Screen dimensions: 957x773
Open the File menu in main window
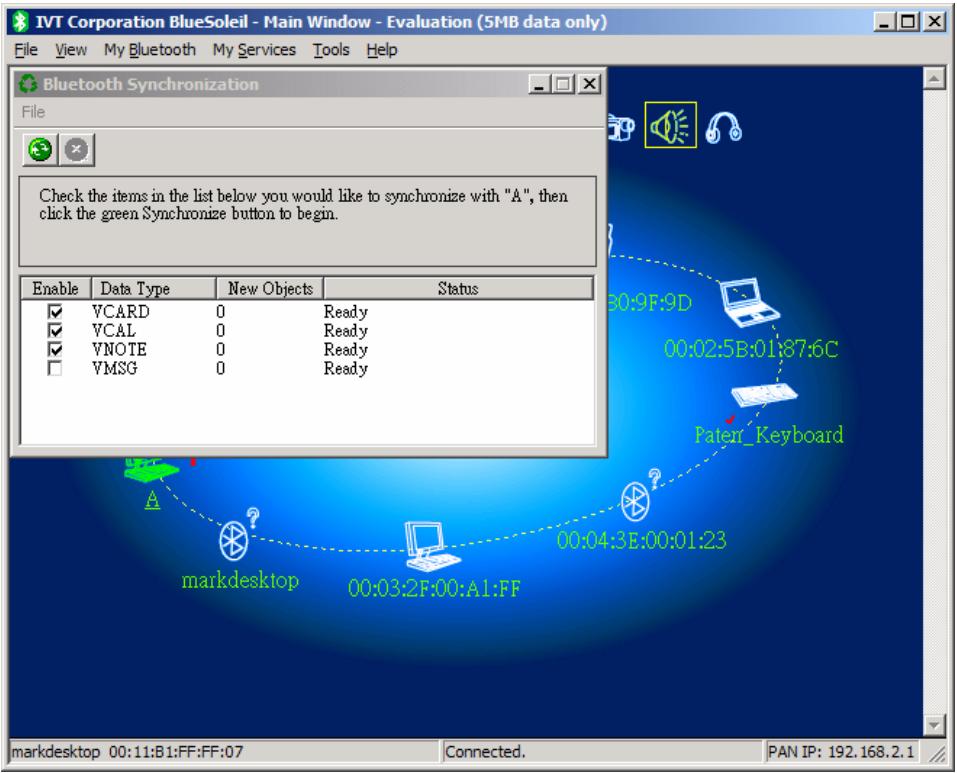coord(26,50)
